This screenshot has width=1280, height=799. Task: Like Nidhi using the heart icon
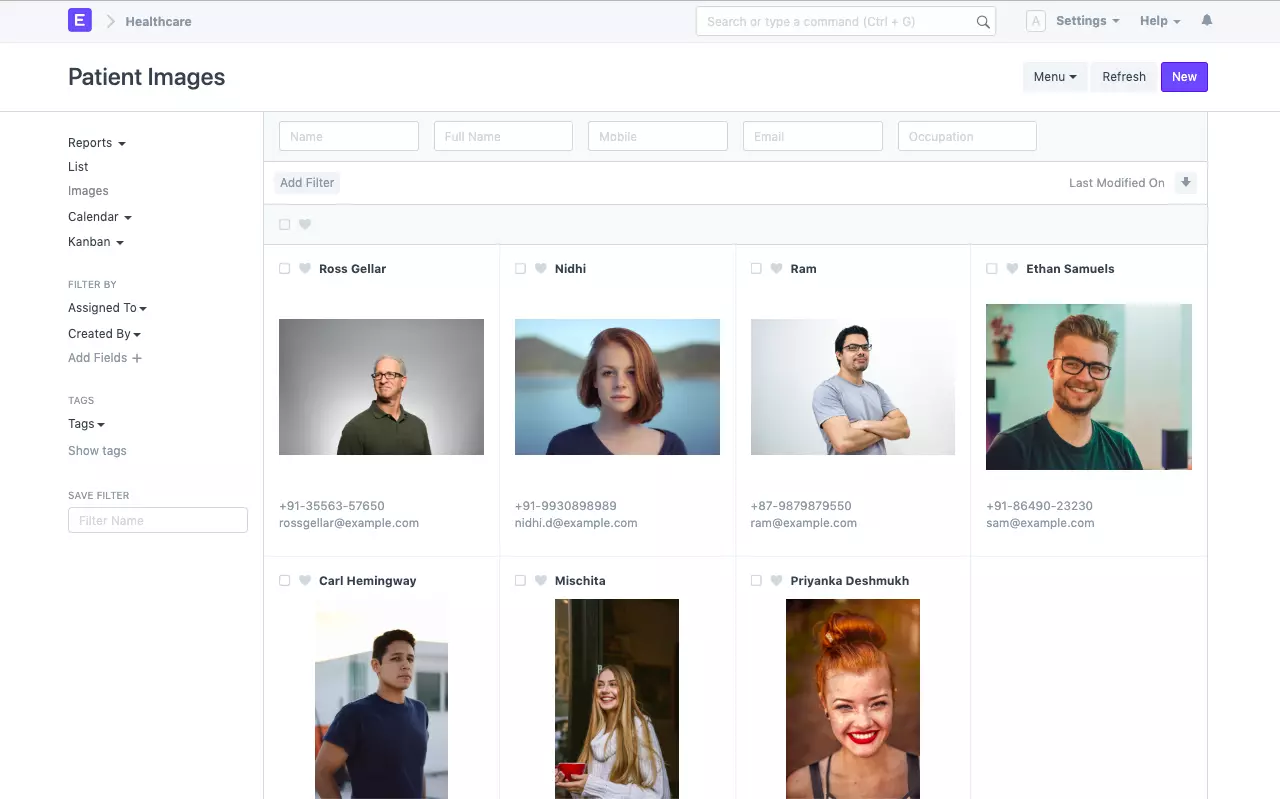540,268
